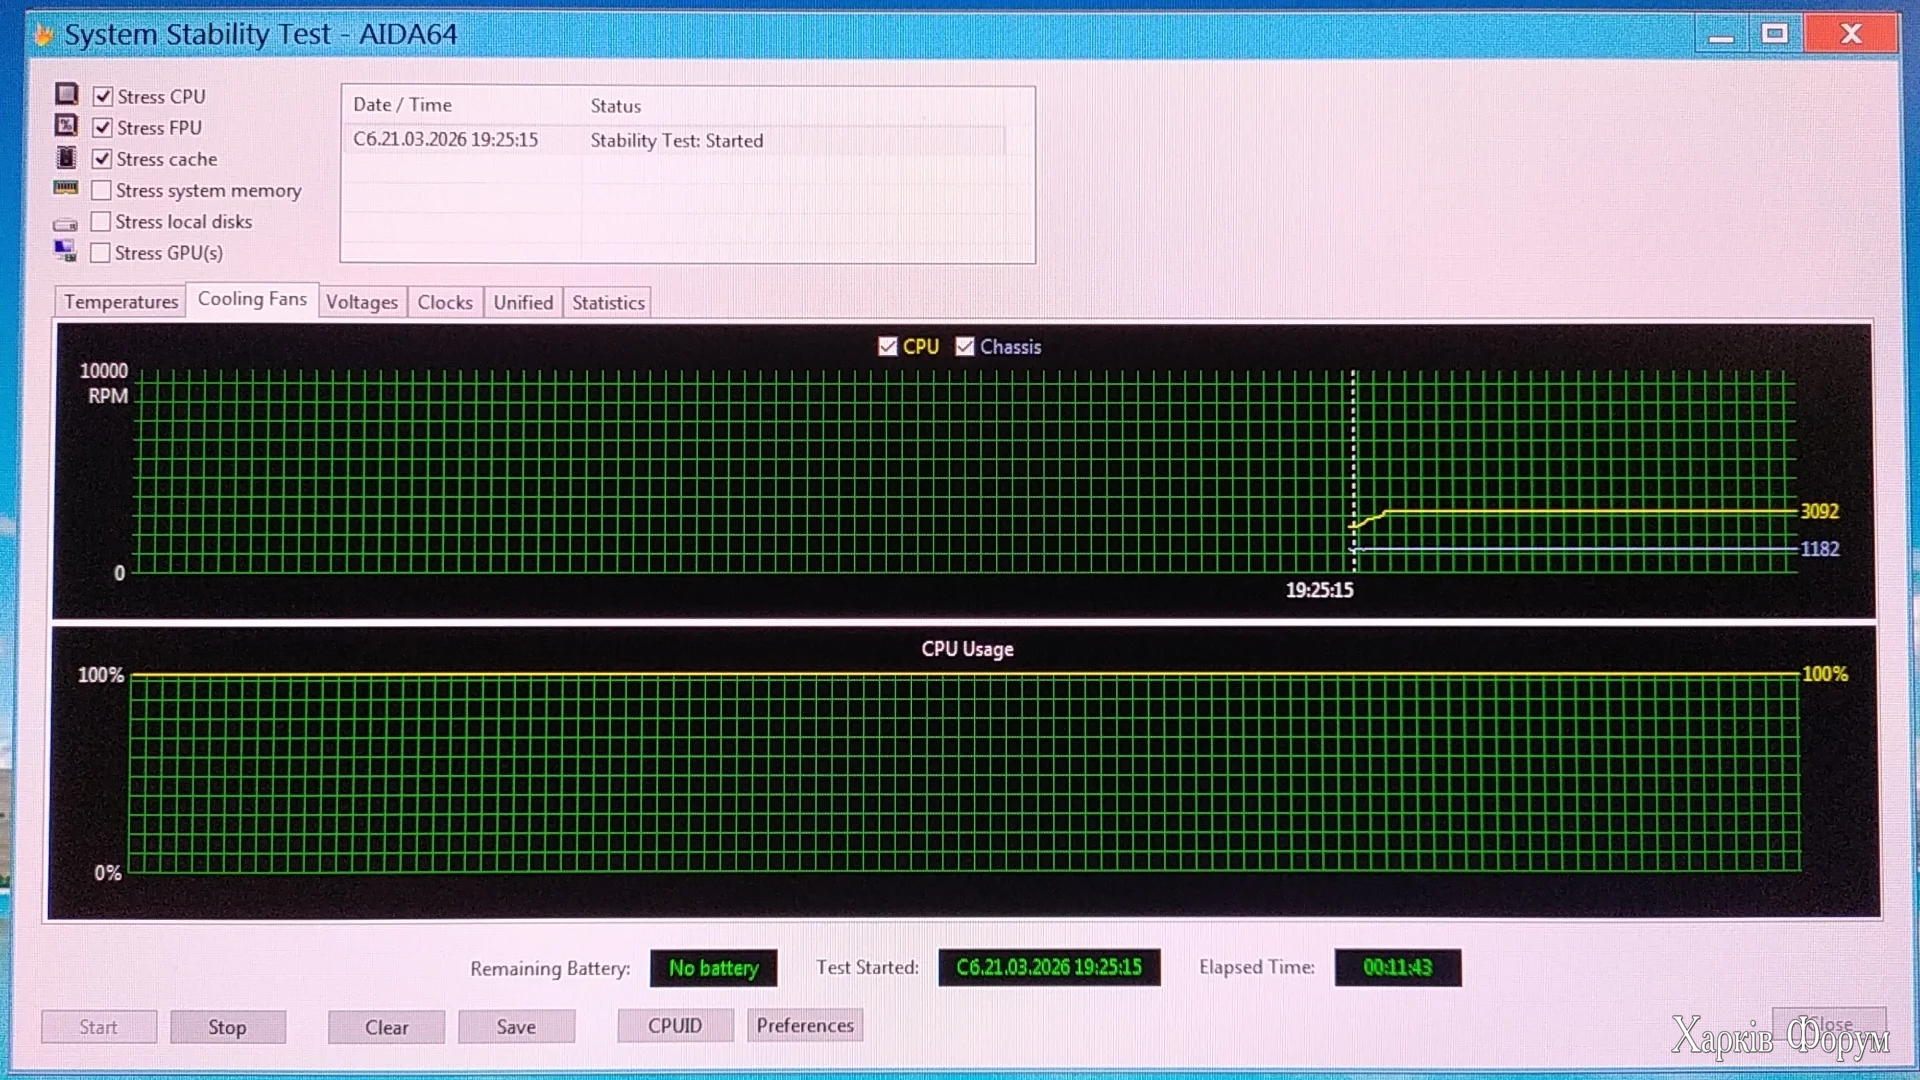Save the stability test results
The image size is (1920, 1080).
tap(516, 1027)
